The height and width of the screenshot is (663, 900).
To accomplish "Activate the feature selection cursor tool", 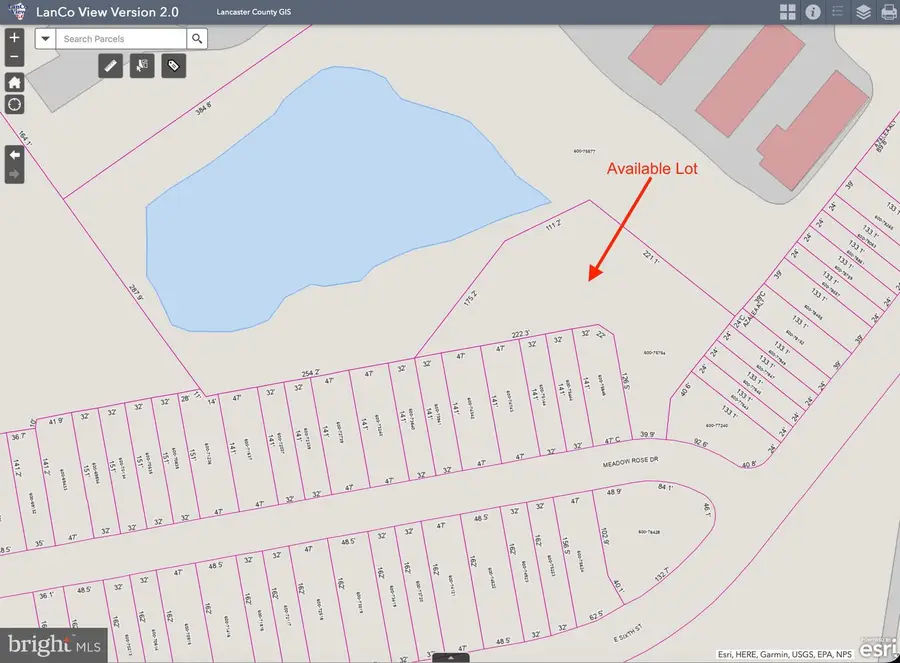I will click(141, 65).
